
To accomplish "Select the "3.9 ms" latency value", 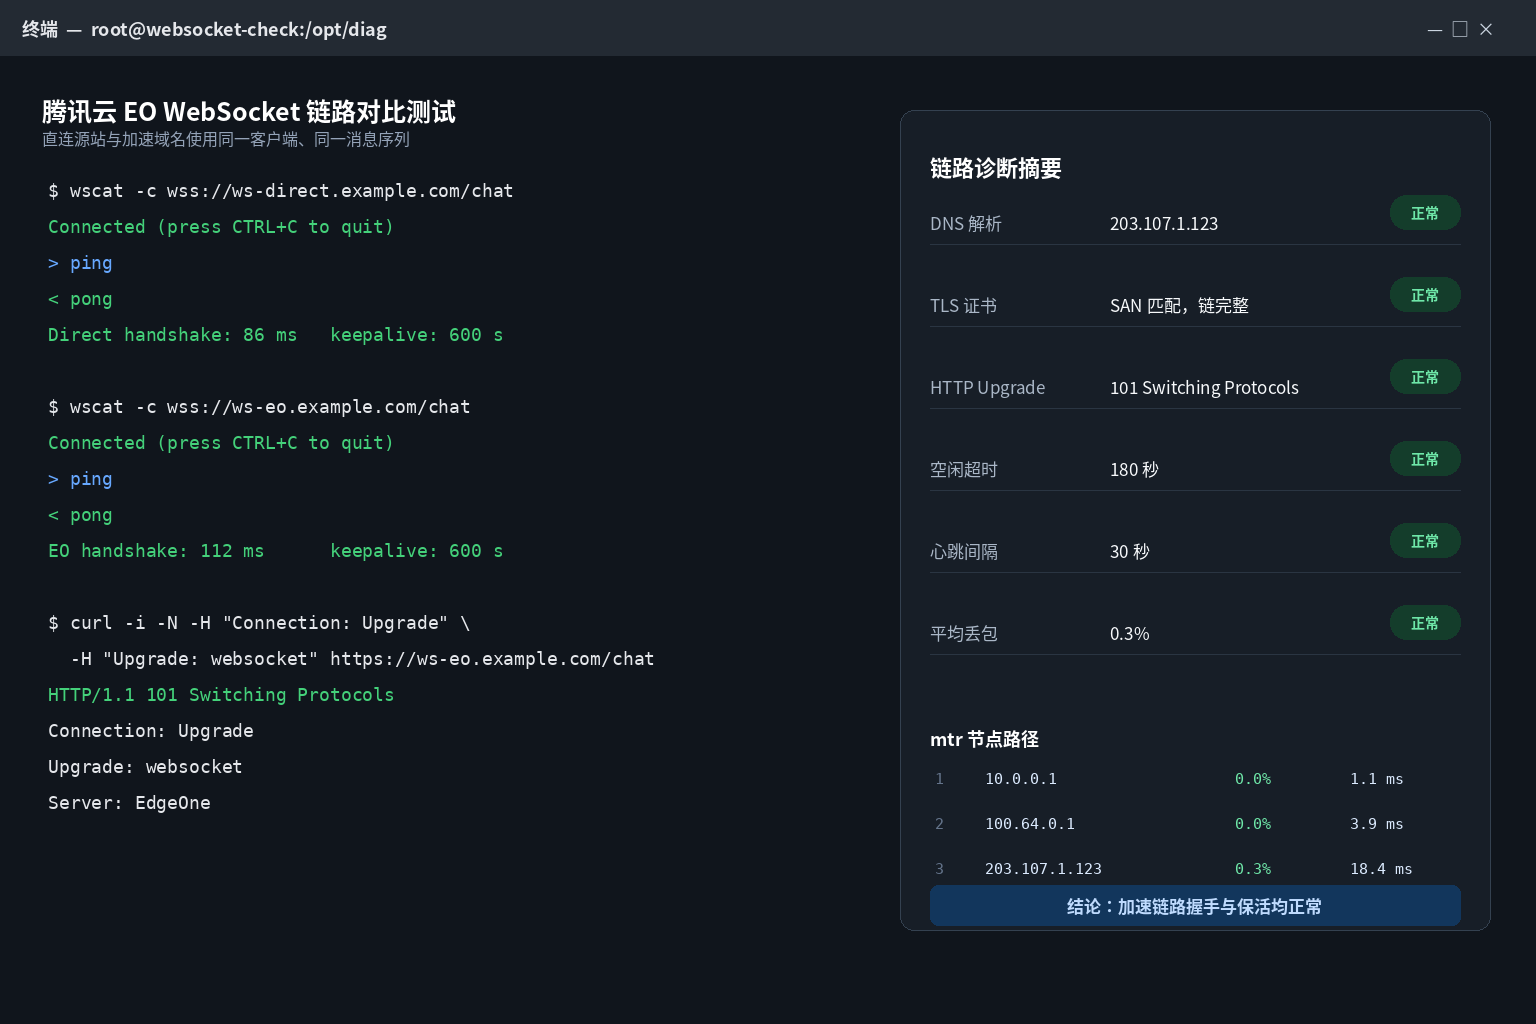I will coord(1377,824).
